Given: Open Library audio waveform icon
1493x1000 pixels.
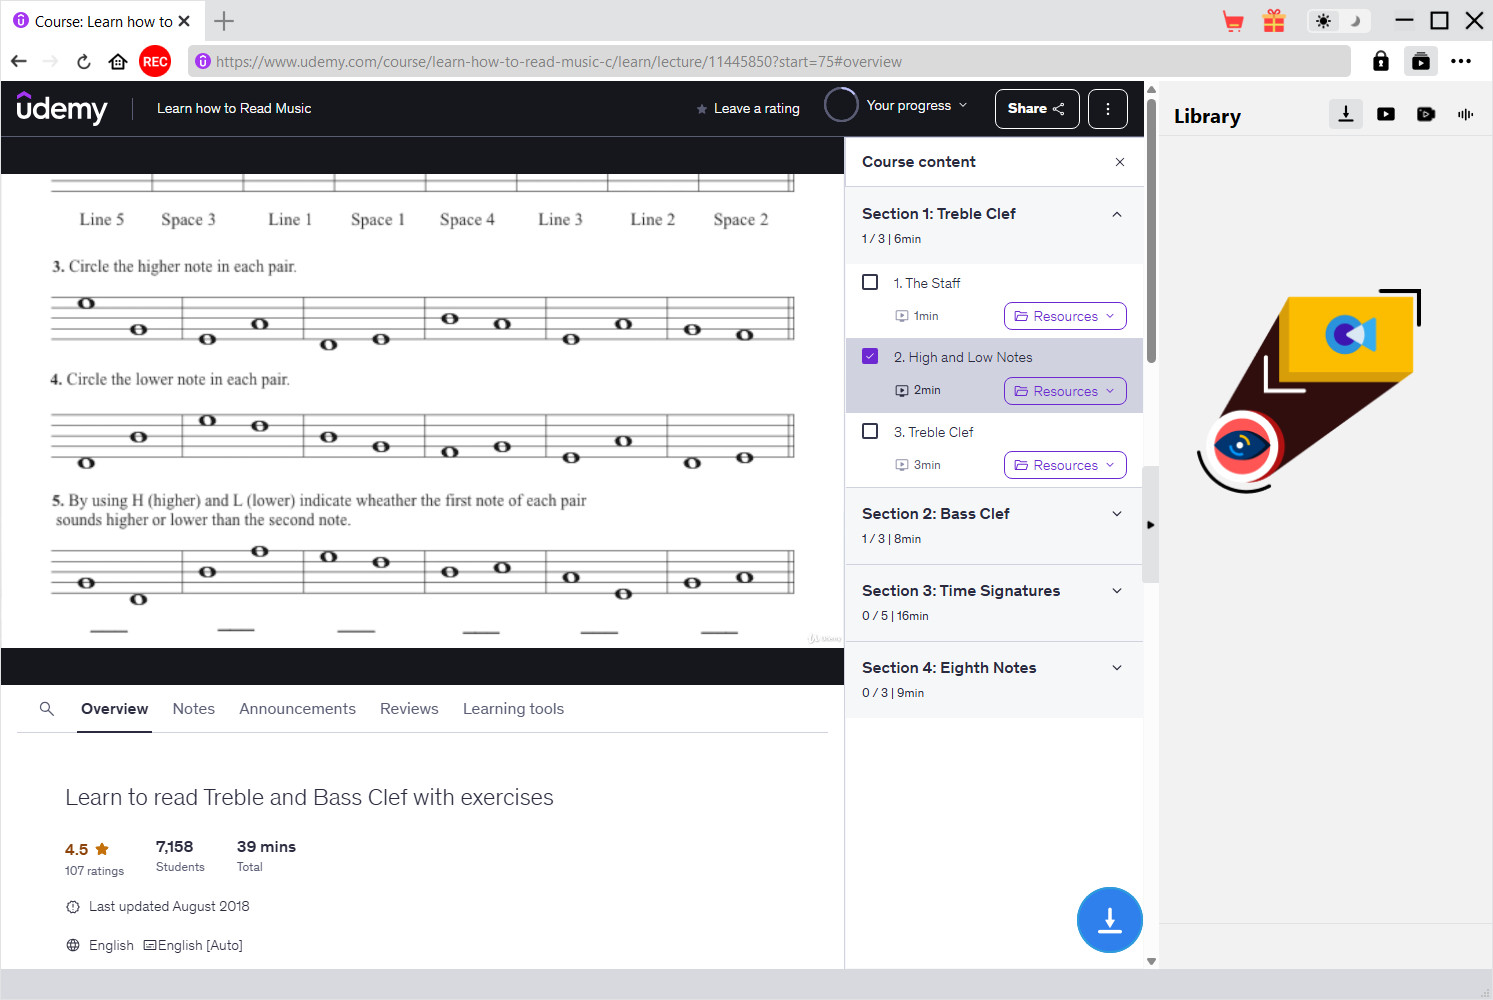Looking at the screenshot, I should pyautogui.click(x=1466, y=114).
